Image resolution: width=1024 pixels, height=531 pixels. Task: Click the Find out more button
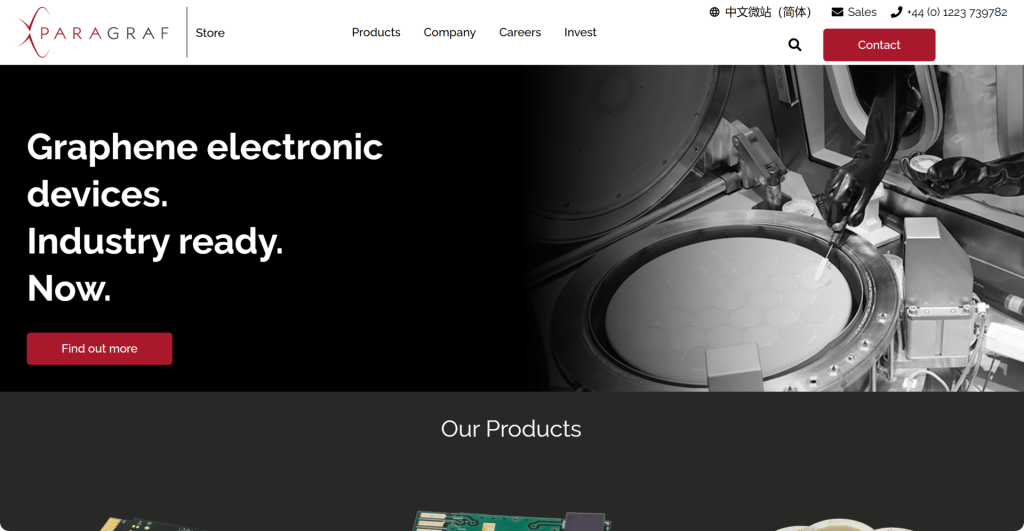(99, 348)
